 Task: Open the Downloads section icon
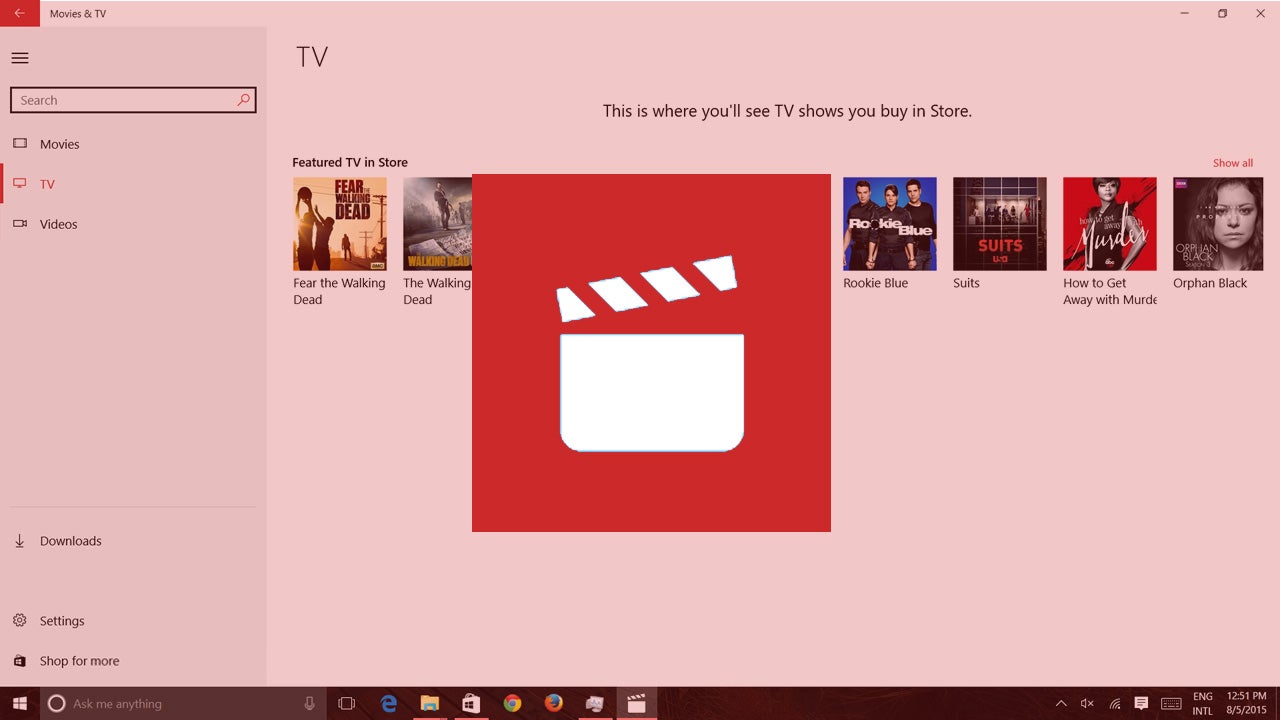(20, 540)
